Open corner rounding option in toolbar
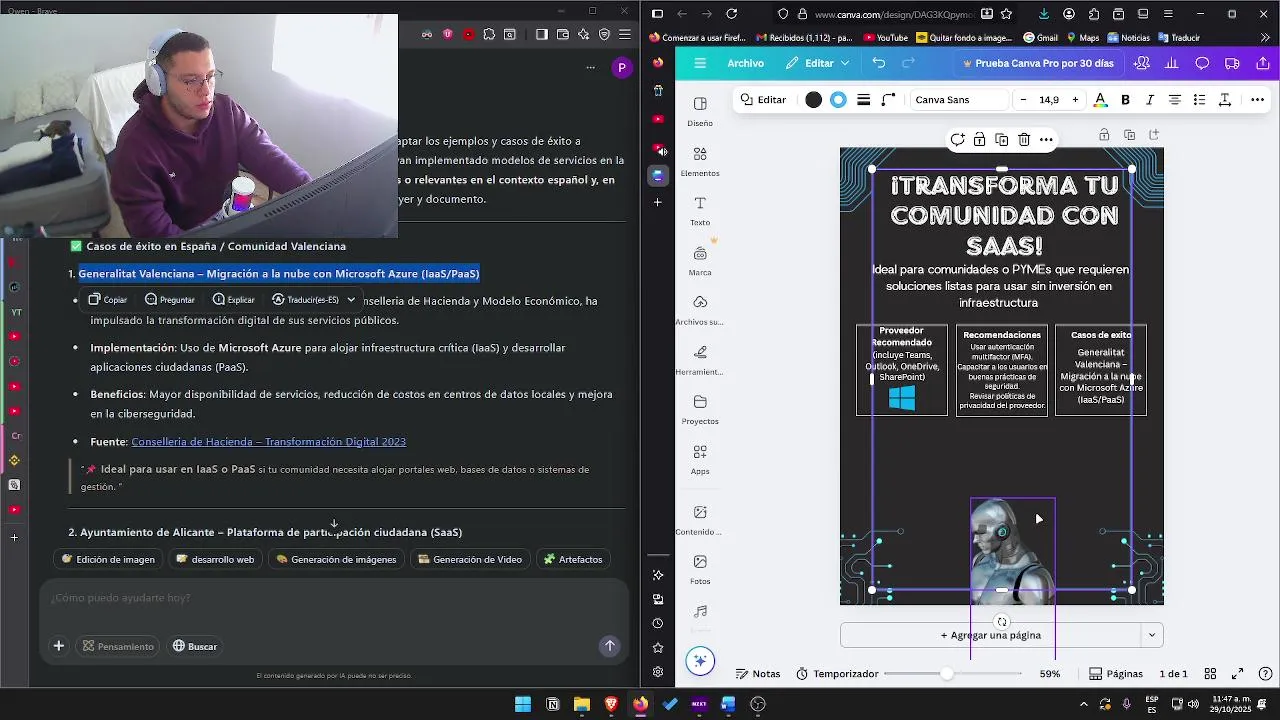The width and height of the screenshot is (1280, 720). point(888,100)
